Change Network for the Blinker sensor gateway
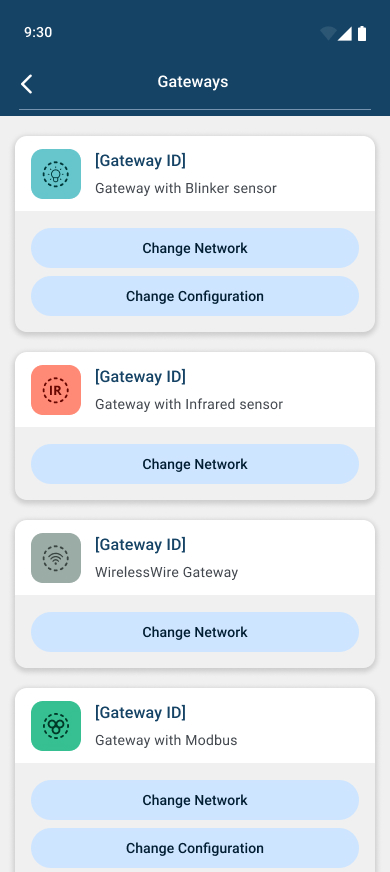The image size is (390, 872). click(x=195, y=248)
